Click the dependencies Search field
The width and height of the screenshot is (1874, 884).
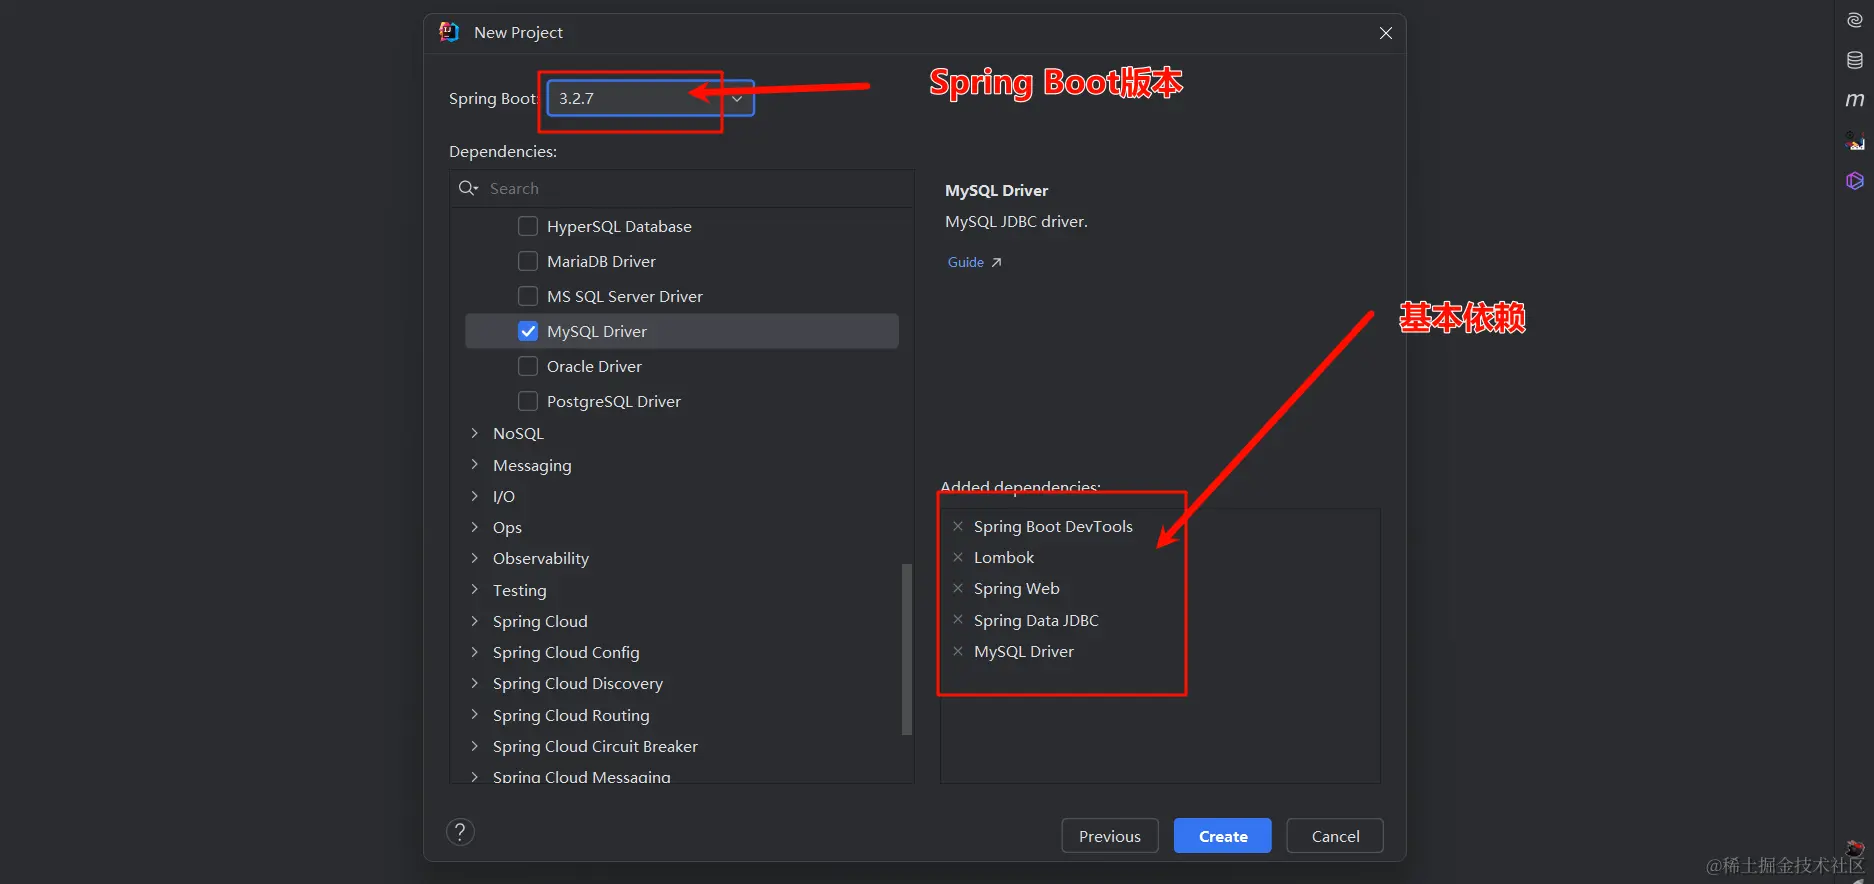point(682,188)
